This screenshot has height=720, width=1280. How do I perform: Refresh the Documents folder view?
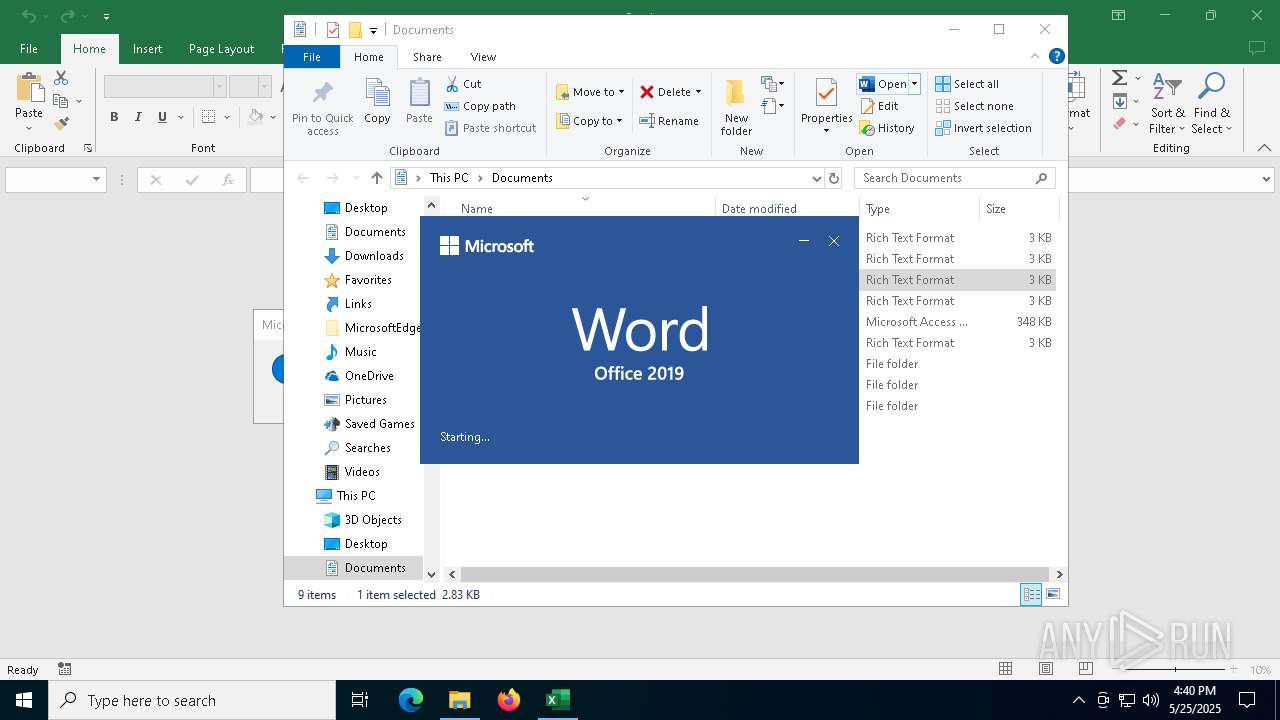click(834, 178)
